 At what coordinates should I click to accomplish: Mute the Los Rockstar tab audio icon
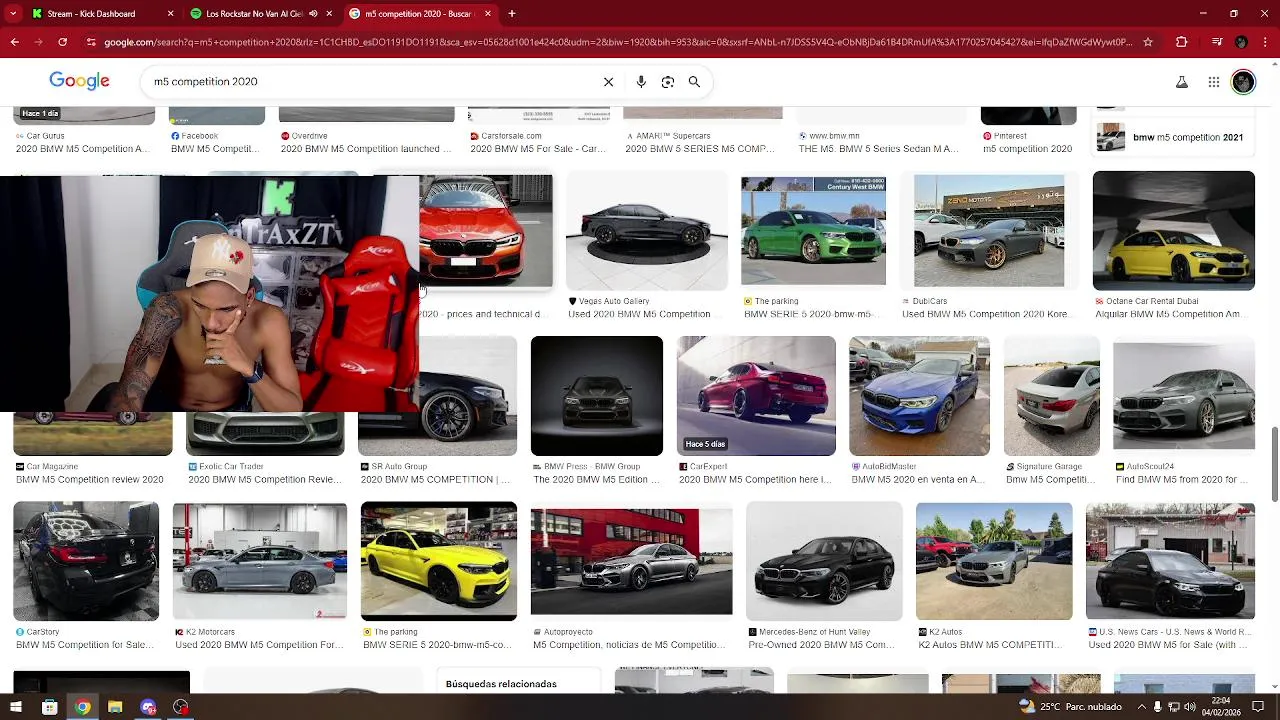coord(313,14)
